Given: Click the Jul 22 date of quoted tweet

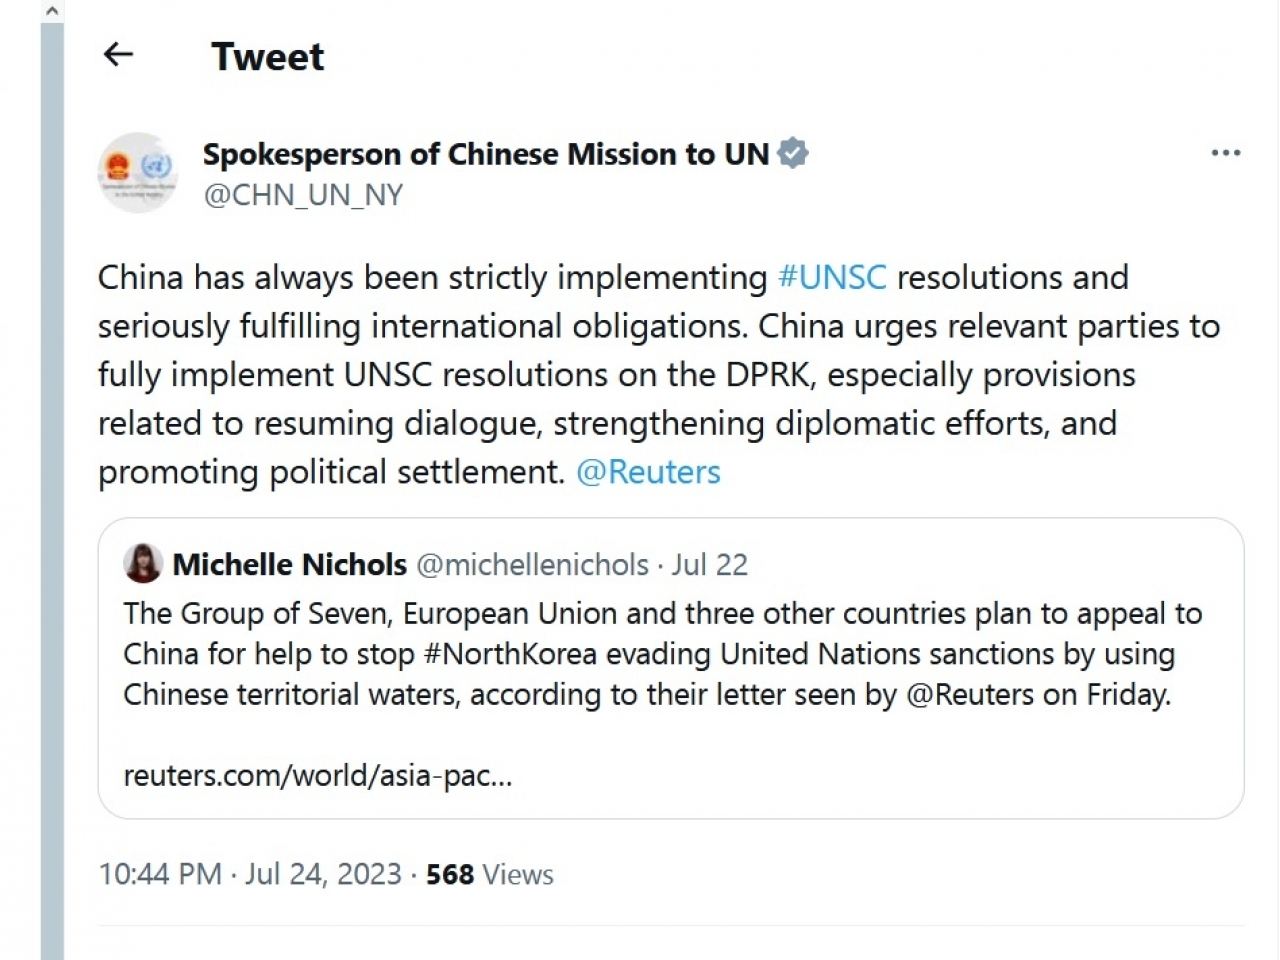Looking at the screenshot, I should pos(710,565).
